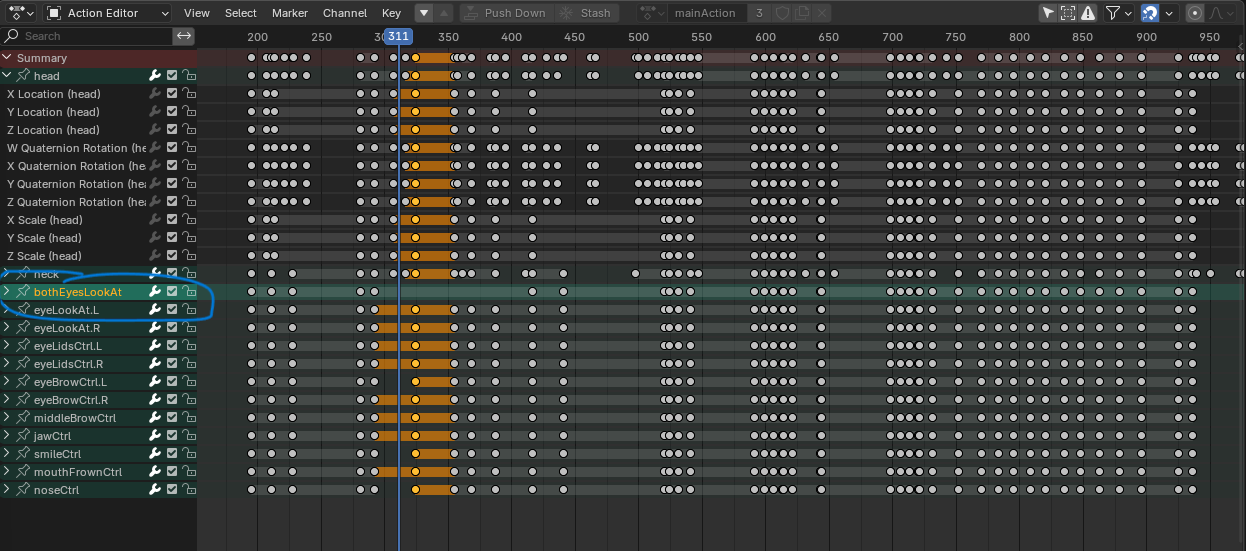Toggle Only Show Errors warning icon
The width and height of the screenshot is (1246, 551).
coord(1088,13)
